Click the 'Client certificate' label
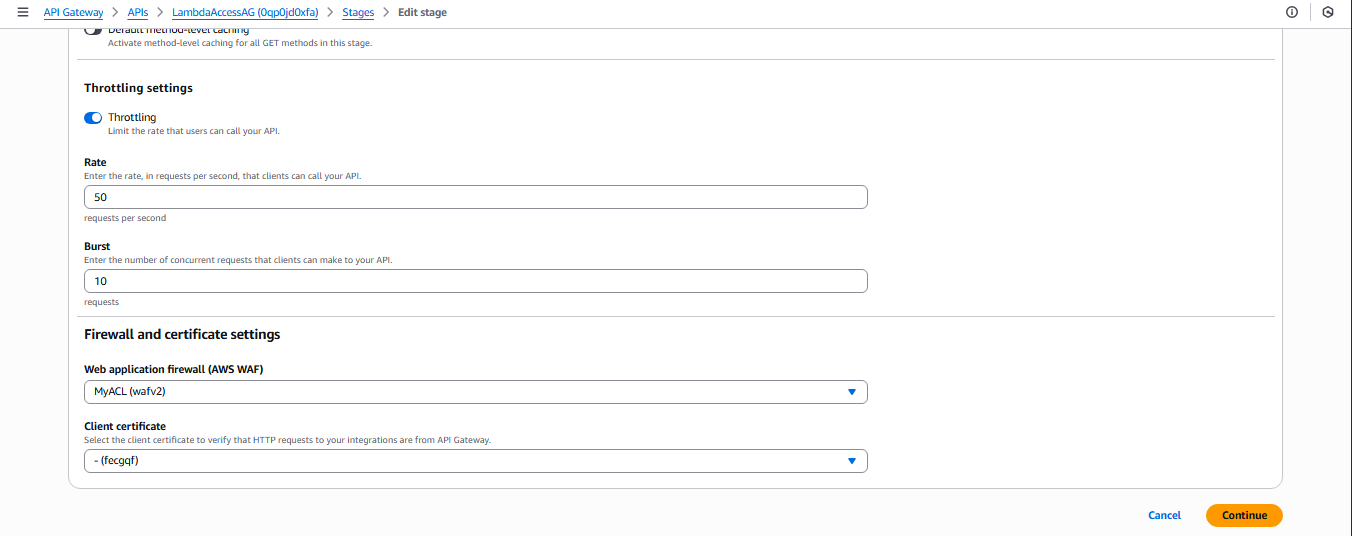This screenshot has width=1352, height=536. [125, 426]
